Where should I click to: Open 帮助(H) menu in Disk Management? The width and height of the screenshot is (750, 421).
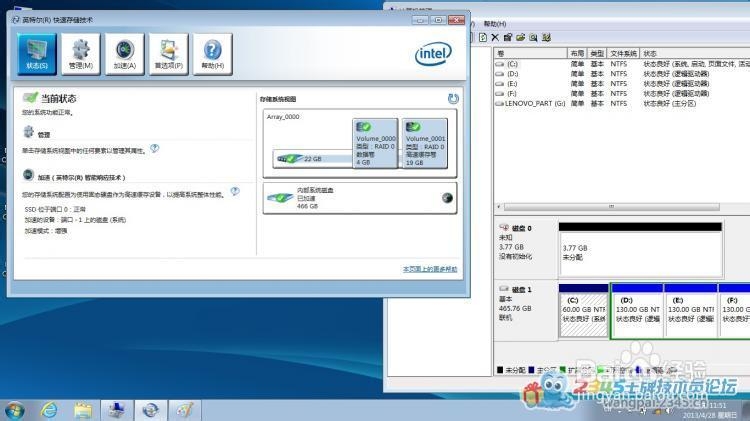(495, 23)
